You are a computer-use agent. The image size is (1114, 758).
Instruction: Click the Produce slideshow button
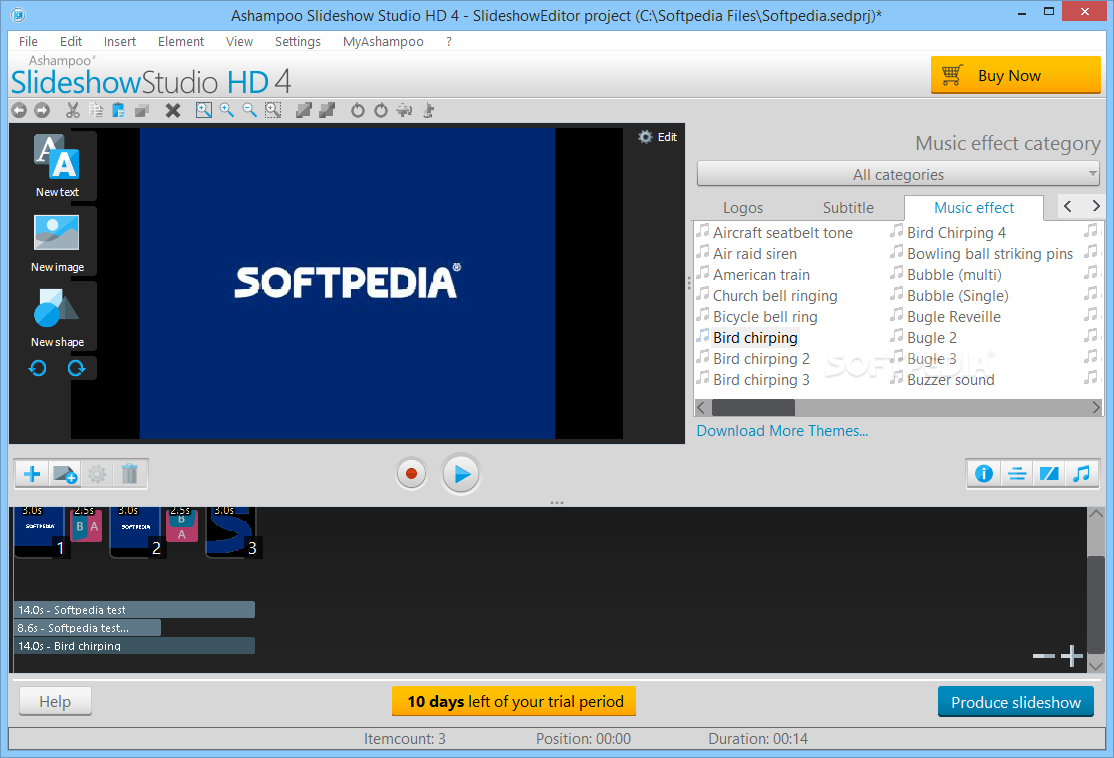(x=1015, y=702)
